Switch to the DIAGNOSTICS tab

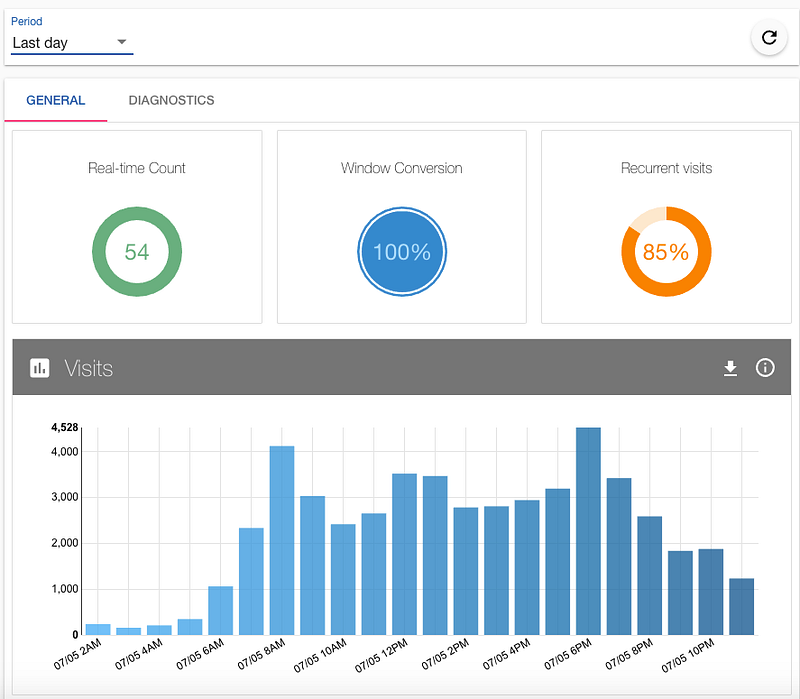click(x=171, y=101)
